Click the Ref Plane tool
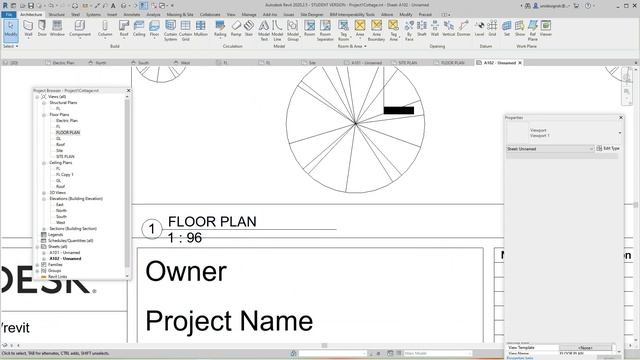Viewport: 640px width, 360px height. click(x=533, y=31)
